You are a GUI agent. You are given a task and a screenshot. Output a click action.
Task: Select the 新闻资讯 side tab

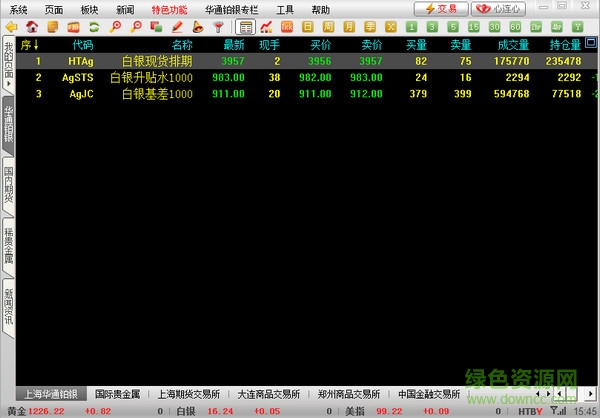point(8,307)
